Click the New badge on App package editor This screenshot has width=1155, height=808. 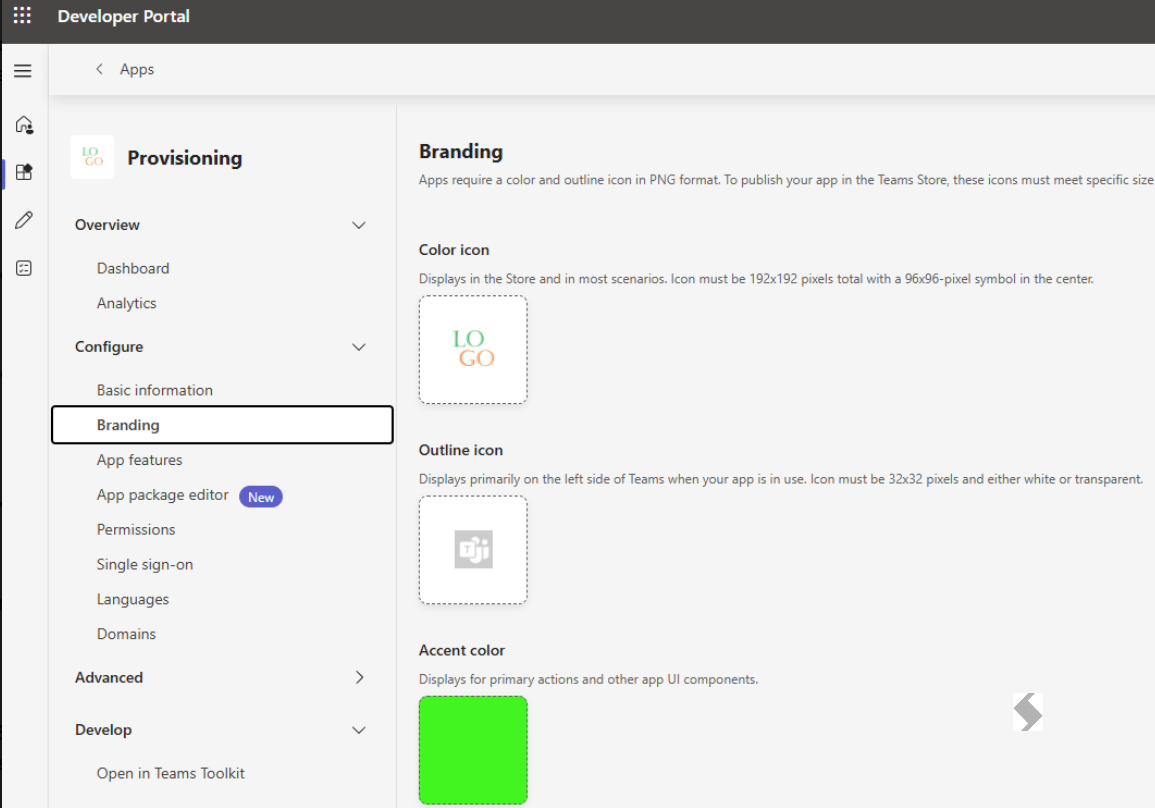(261, 497)
